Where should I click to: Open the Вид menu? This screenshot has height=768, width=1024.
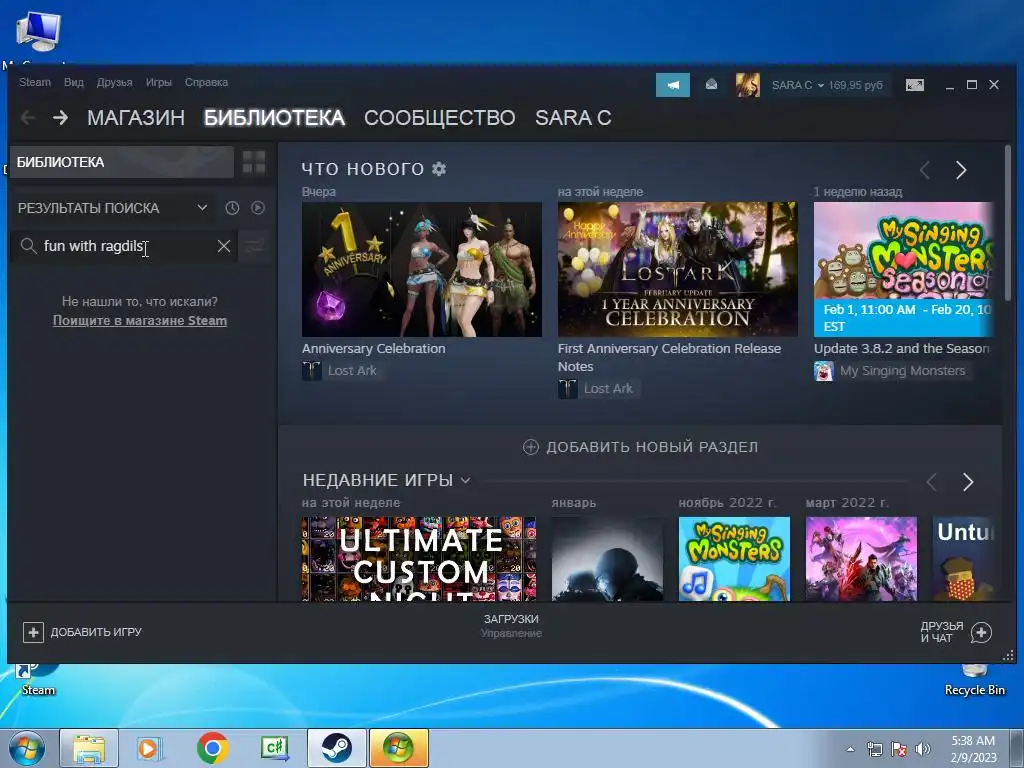coord(74,82)
